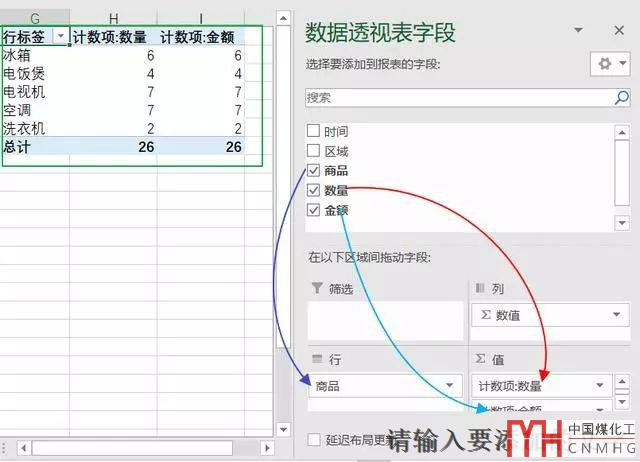Open the field list settings gear menu

pos(610,64)
